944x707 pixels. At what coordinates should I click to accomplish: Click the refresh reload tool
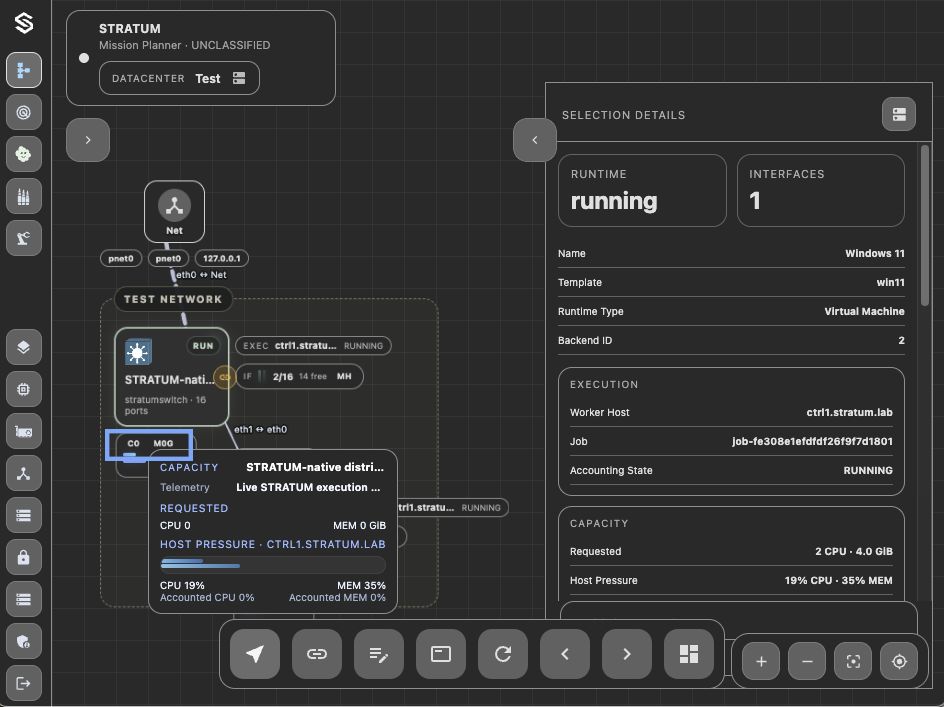503,654
